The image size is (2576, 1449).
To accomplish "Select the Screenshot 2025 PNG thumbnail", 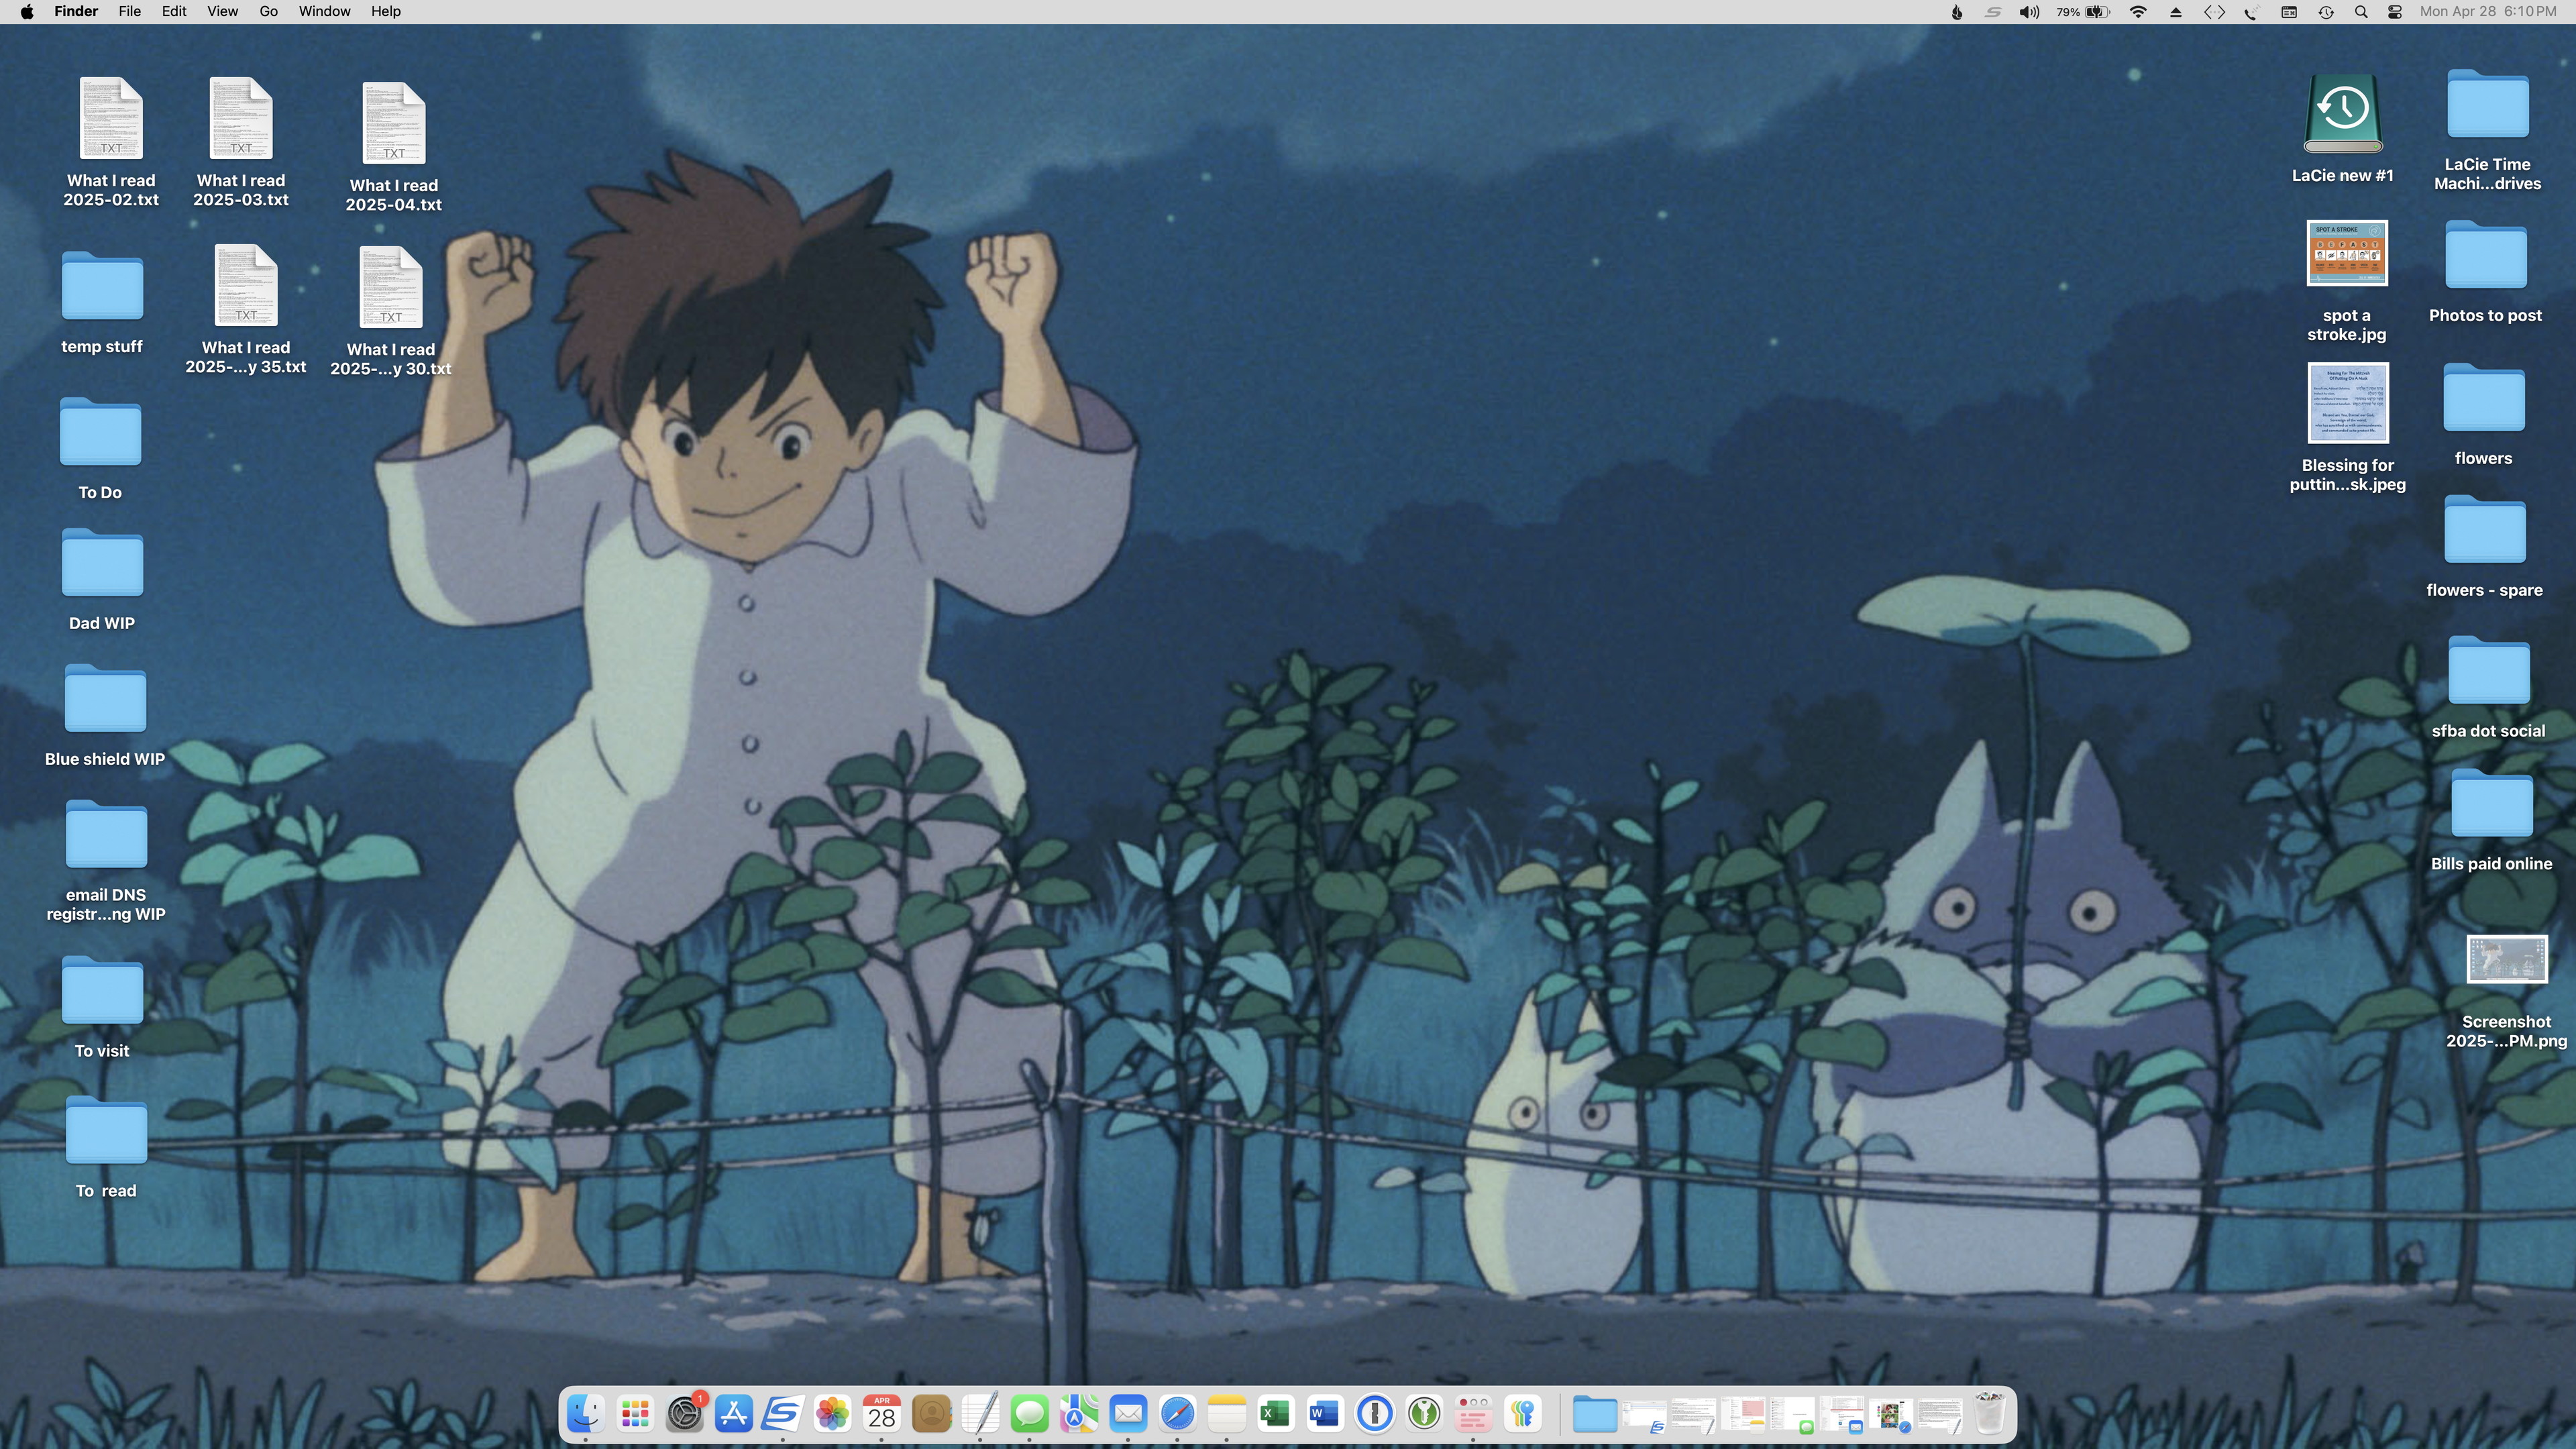I will (x=2507, y=960).
